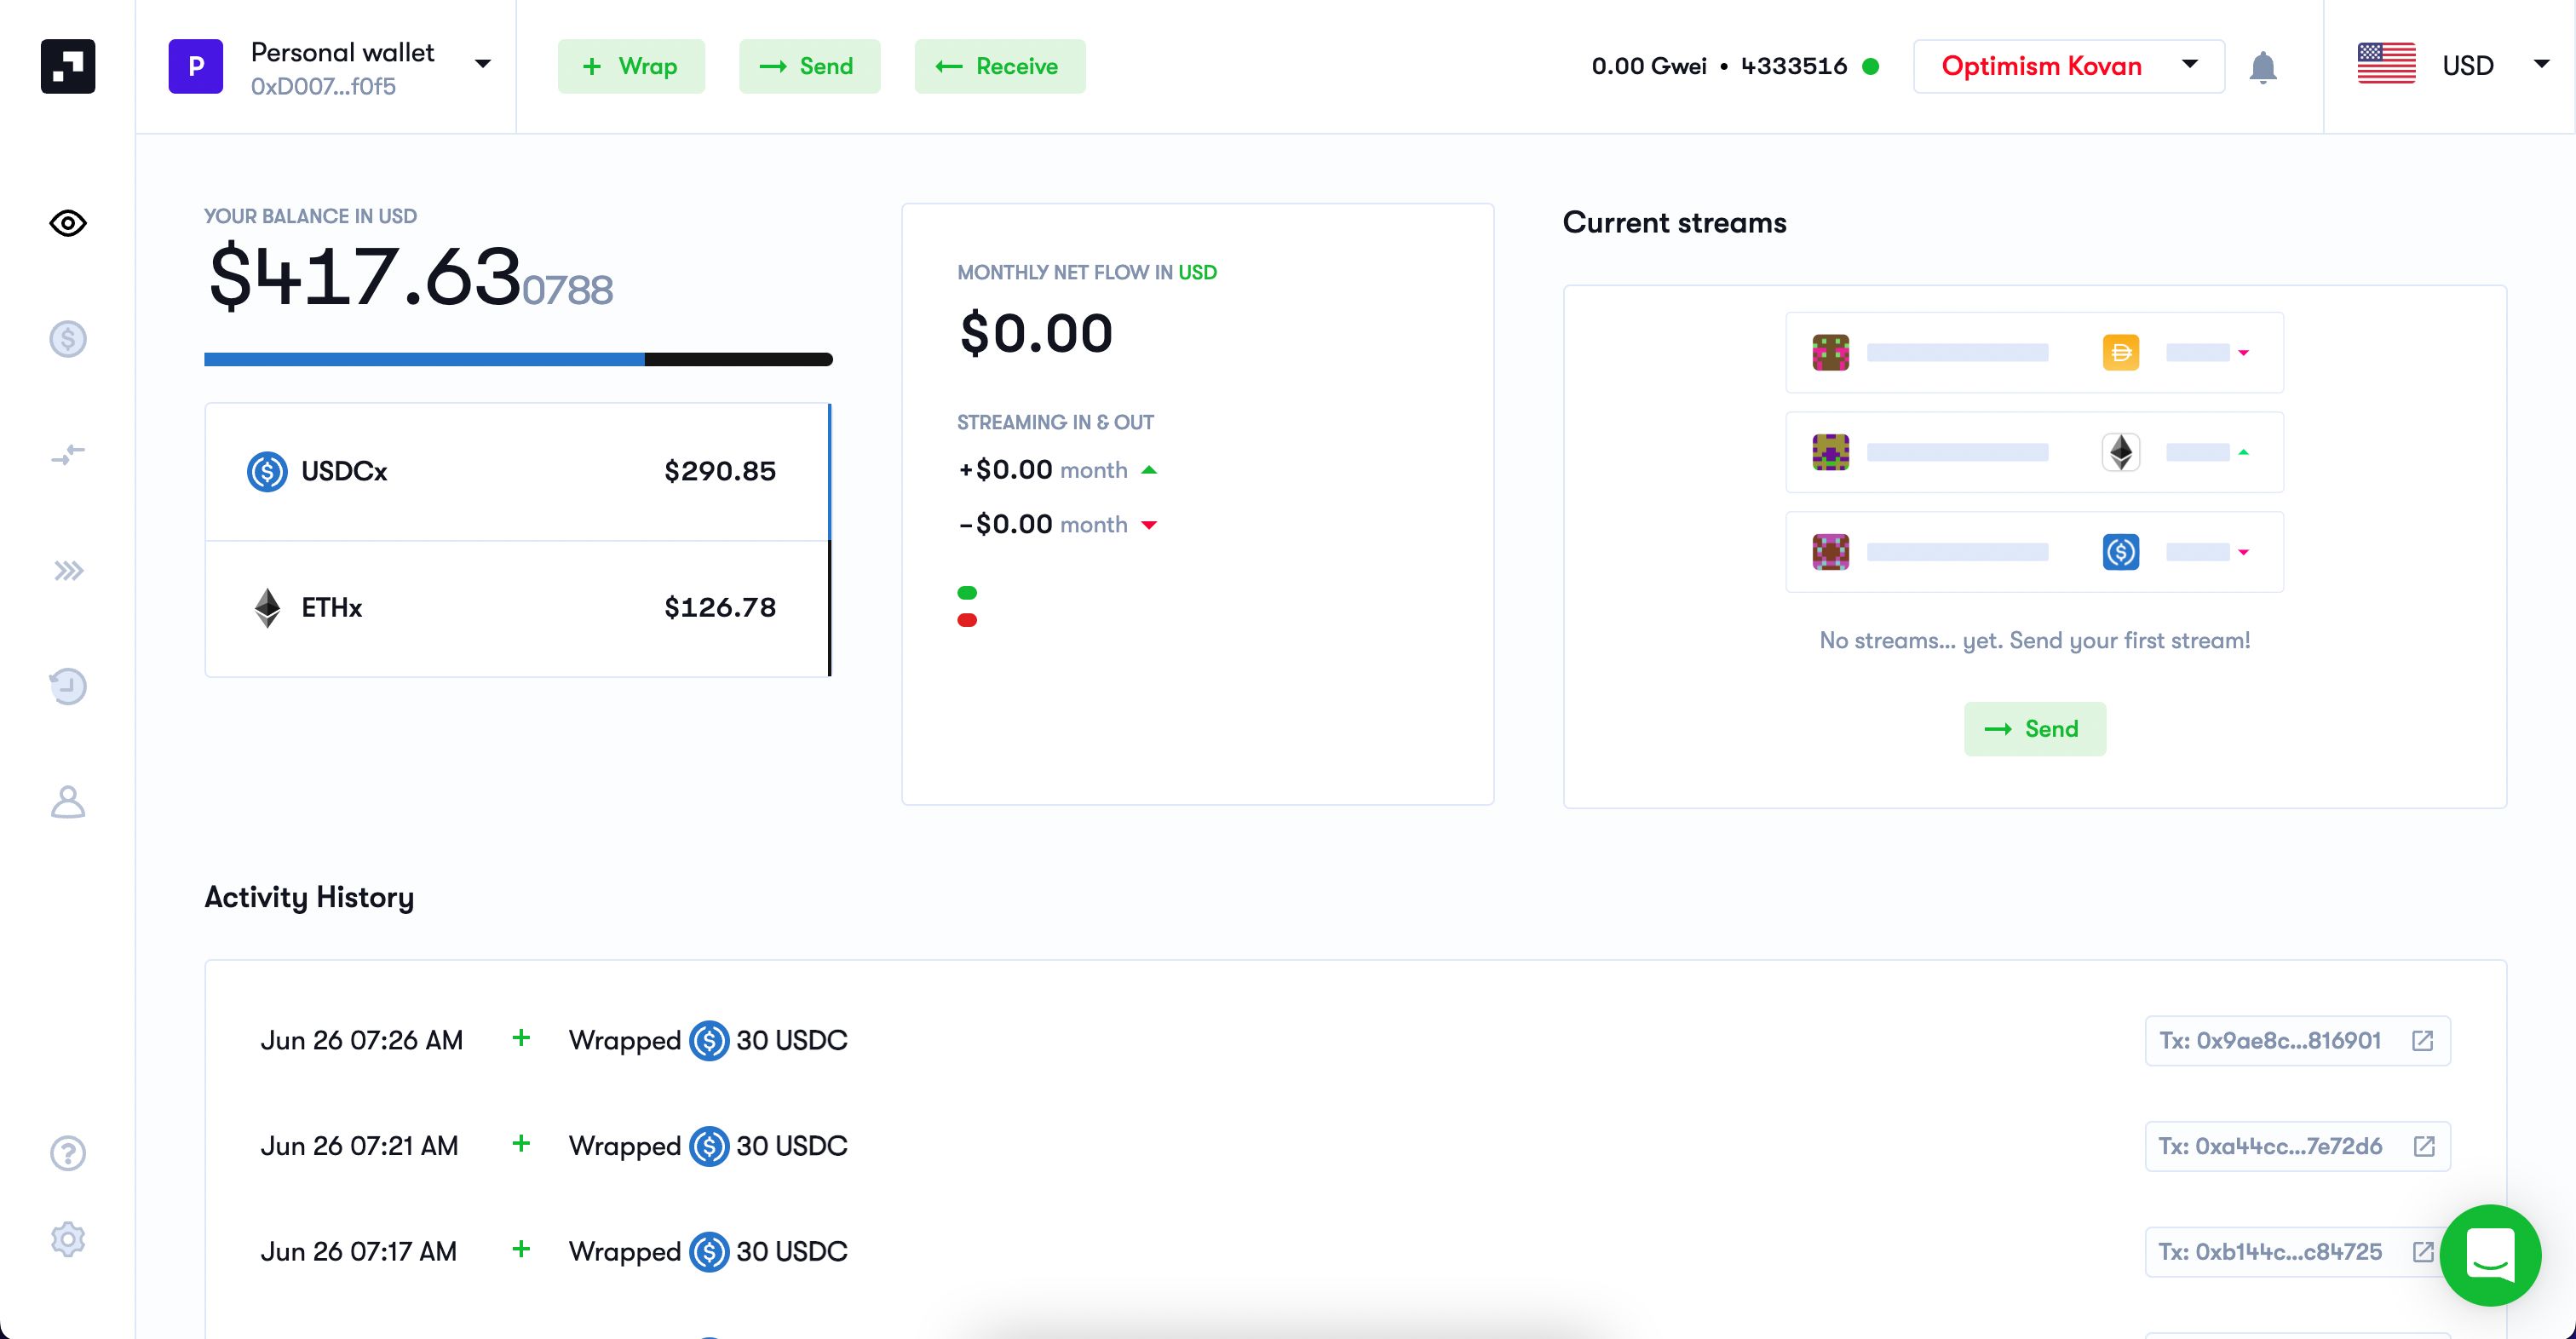Screen dimensions: 2576x1339
Task: Click green USD label in Monthly Net Flow
Action: [x=1197, y=273]
